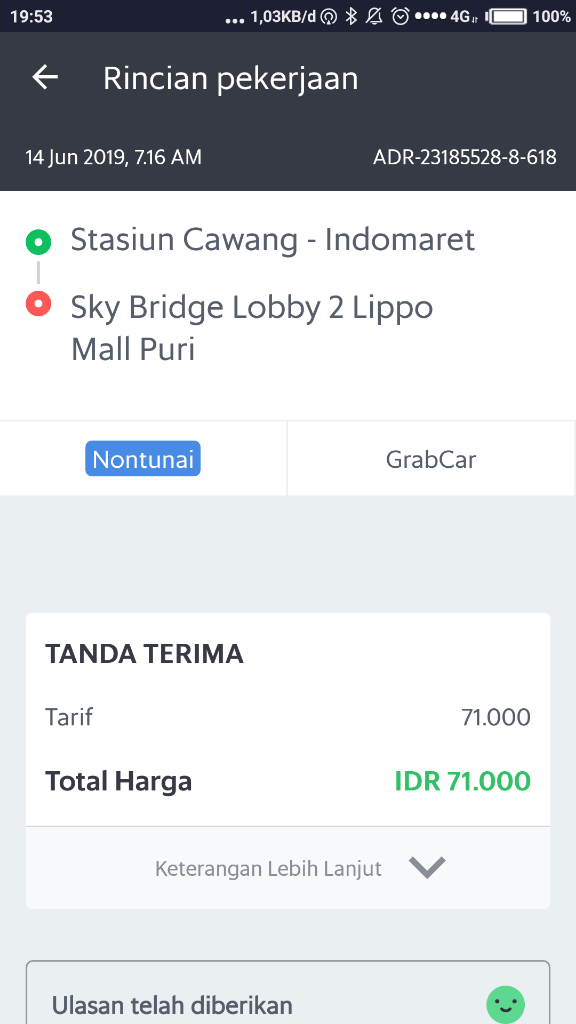Tap the back arrow to leave Rincian pekerjaan
The width and height of the screenshot is (576, 1024).
[44, 76]
